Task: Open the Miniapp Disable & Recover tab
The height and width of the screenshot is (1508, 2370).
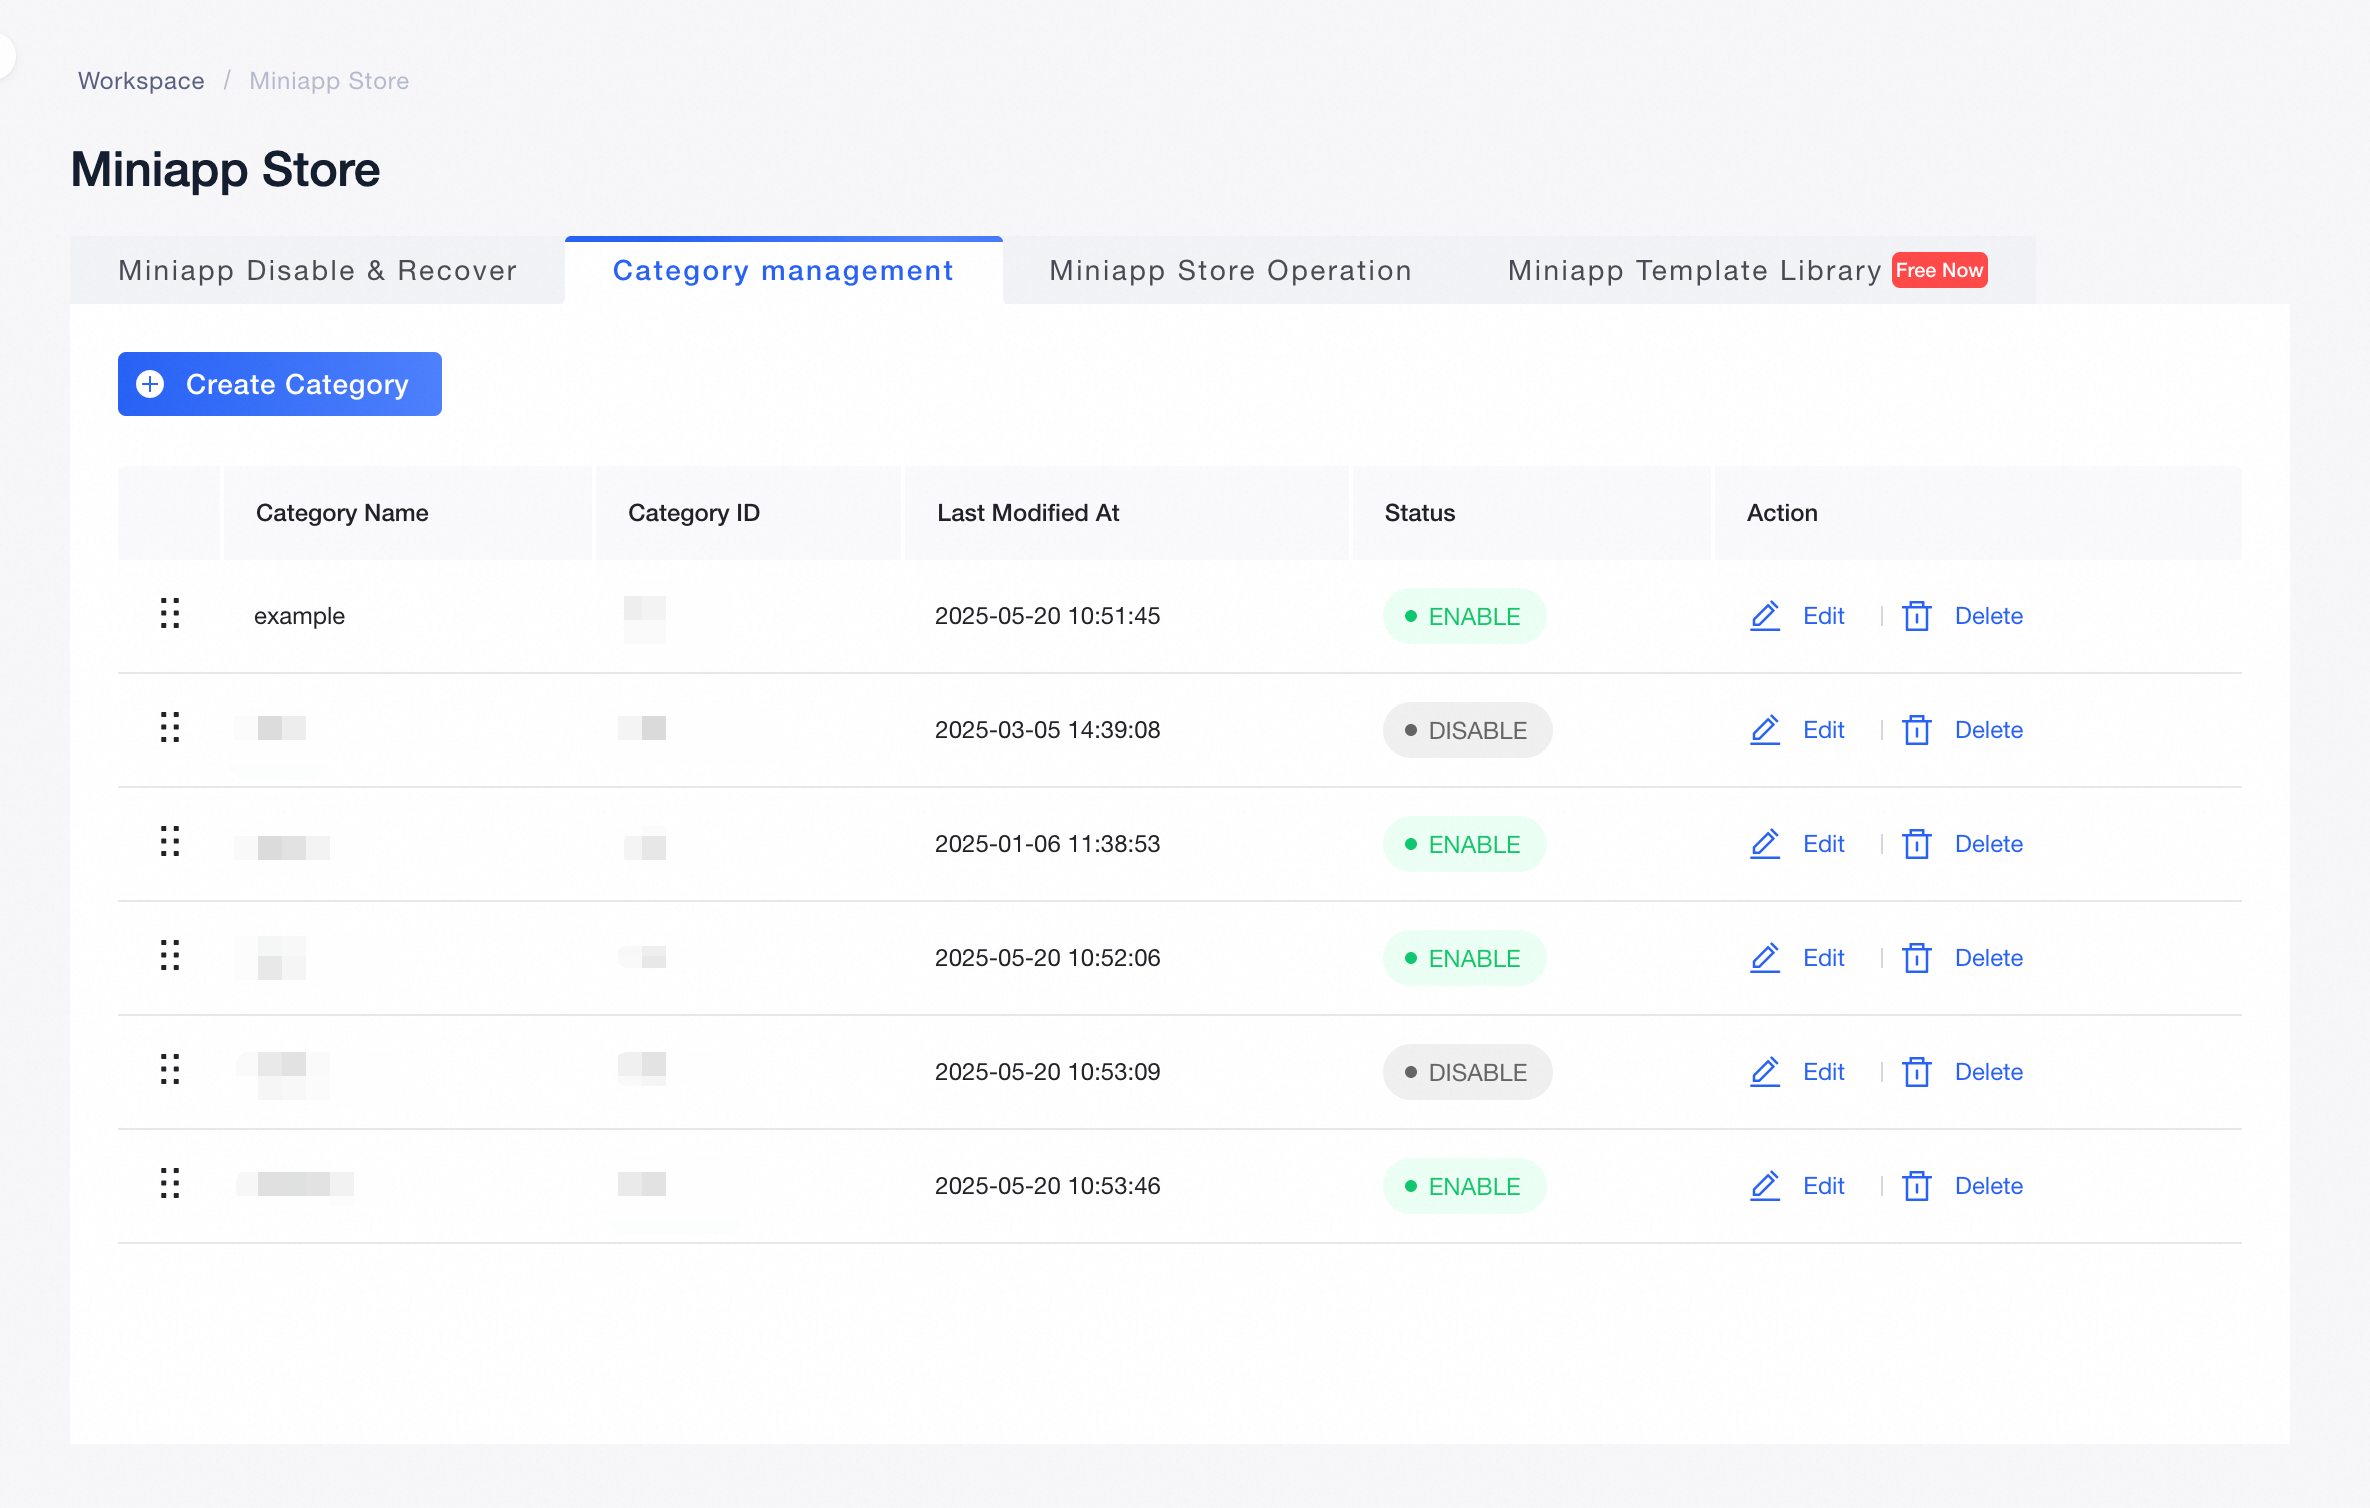Action: 317,271
